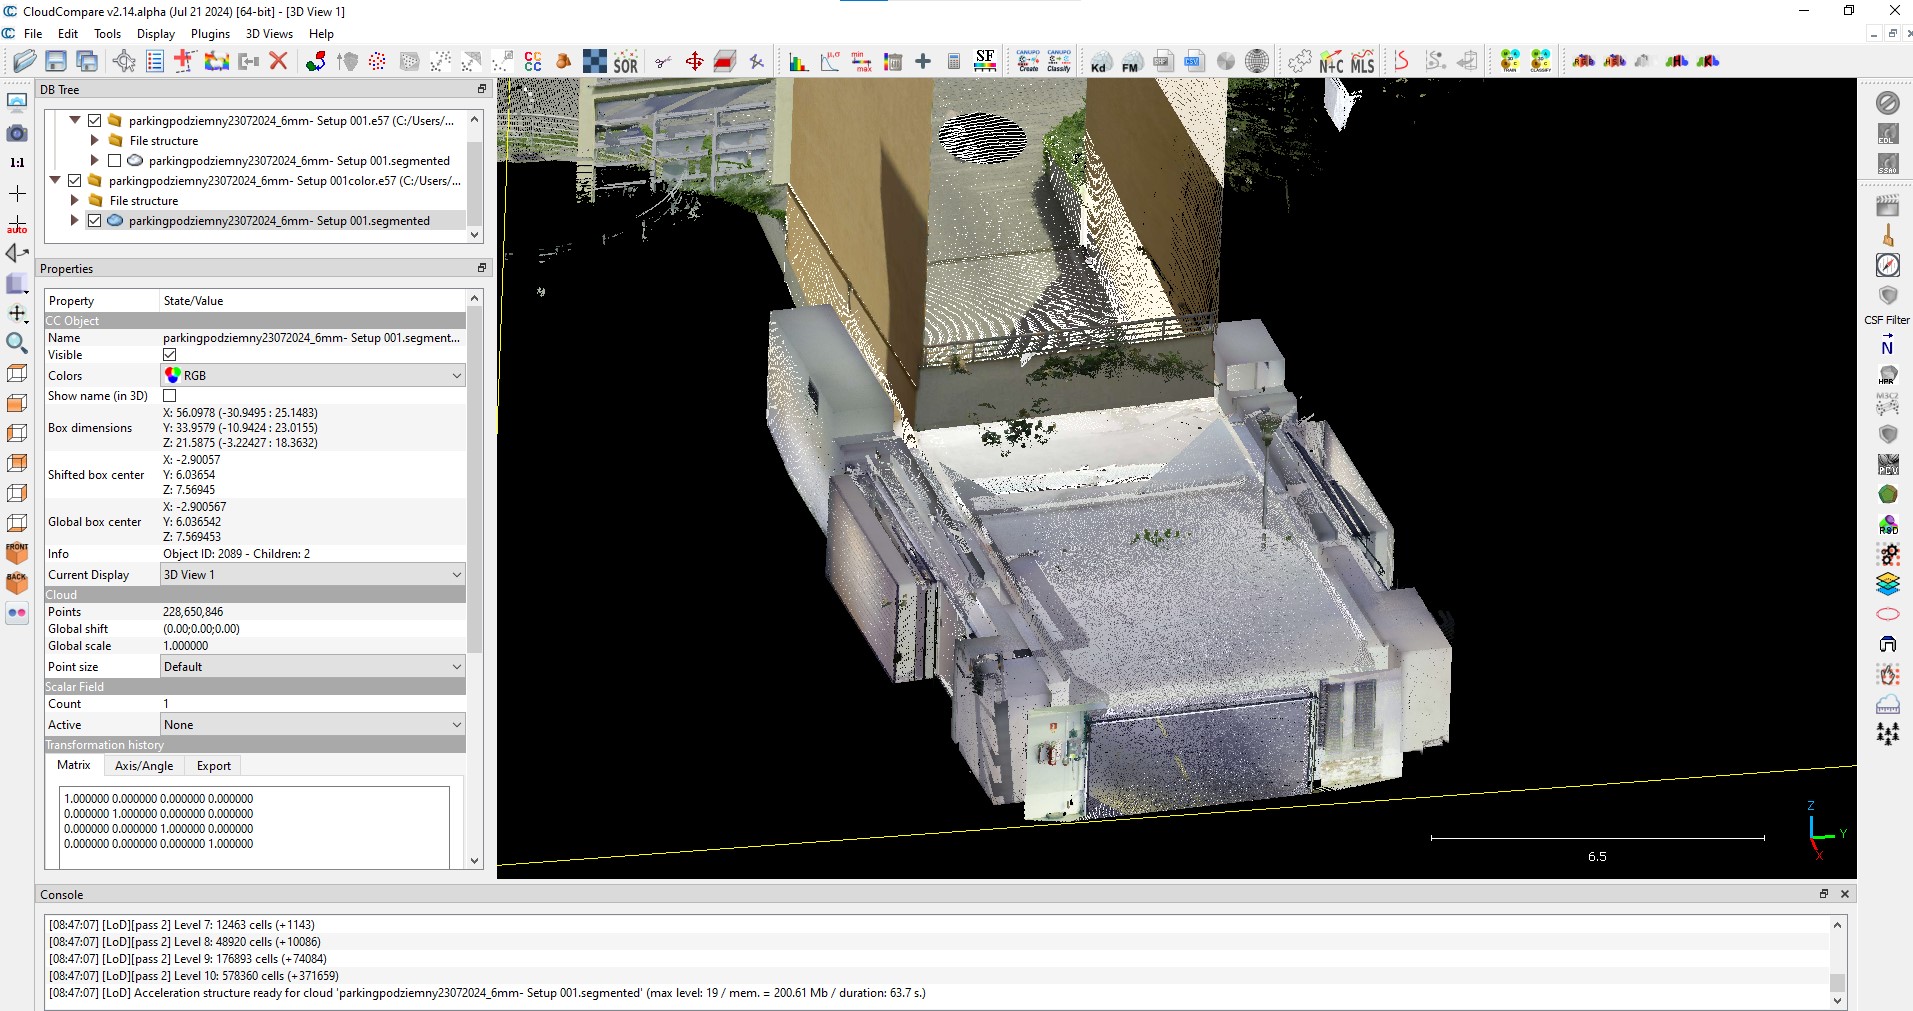Click the SOR filter toolbar icon

[626, 62]
